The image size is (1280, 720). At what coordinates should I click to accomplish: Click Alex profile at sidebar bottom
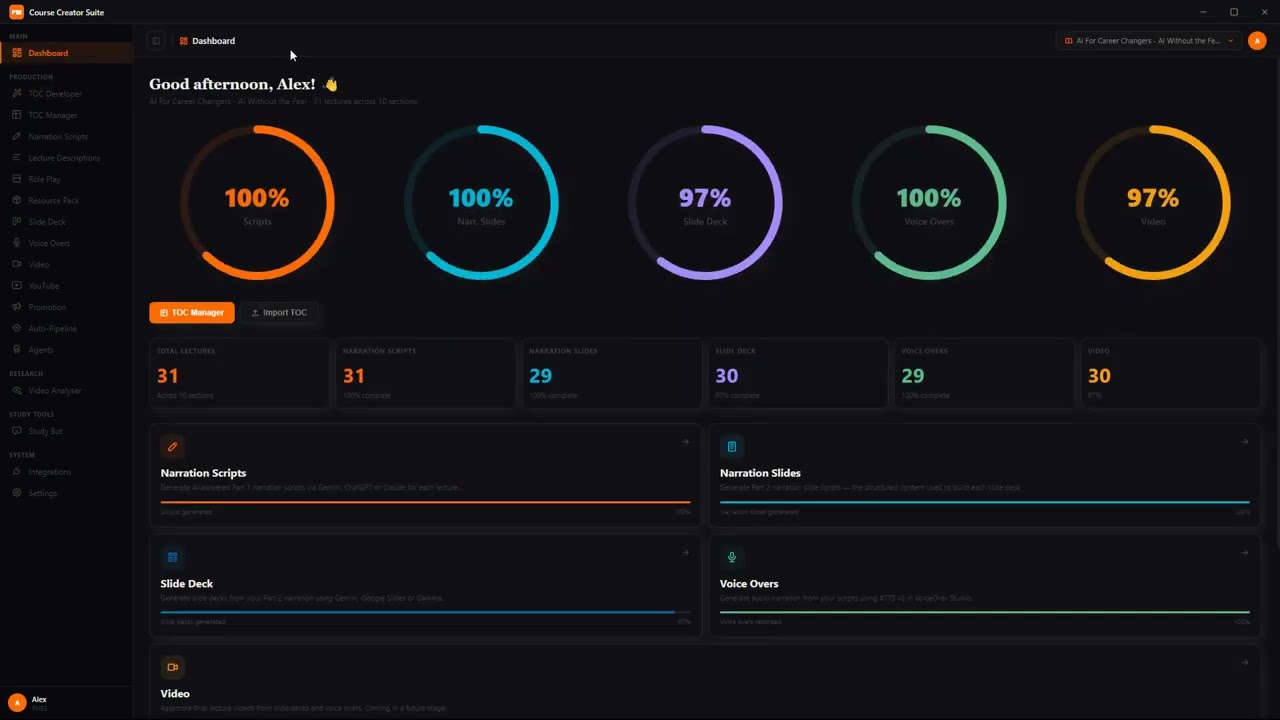click(66, 703)
